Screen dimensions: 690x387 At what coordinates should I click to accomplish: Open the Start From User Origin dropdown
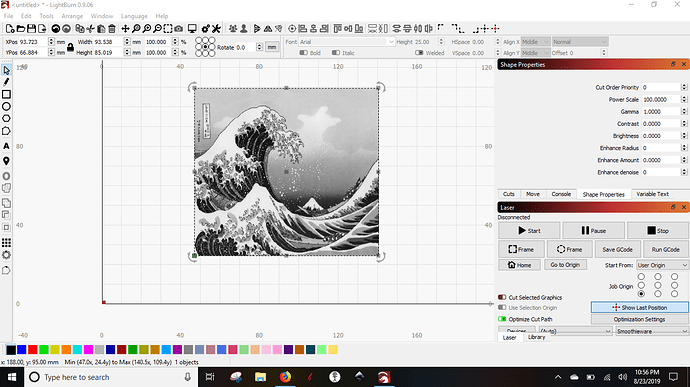coord(662,265)
